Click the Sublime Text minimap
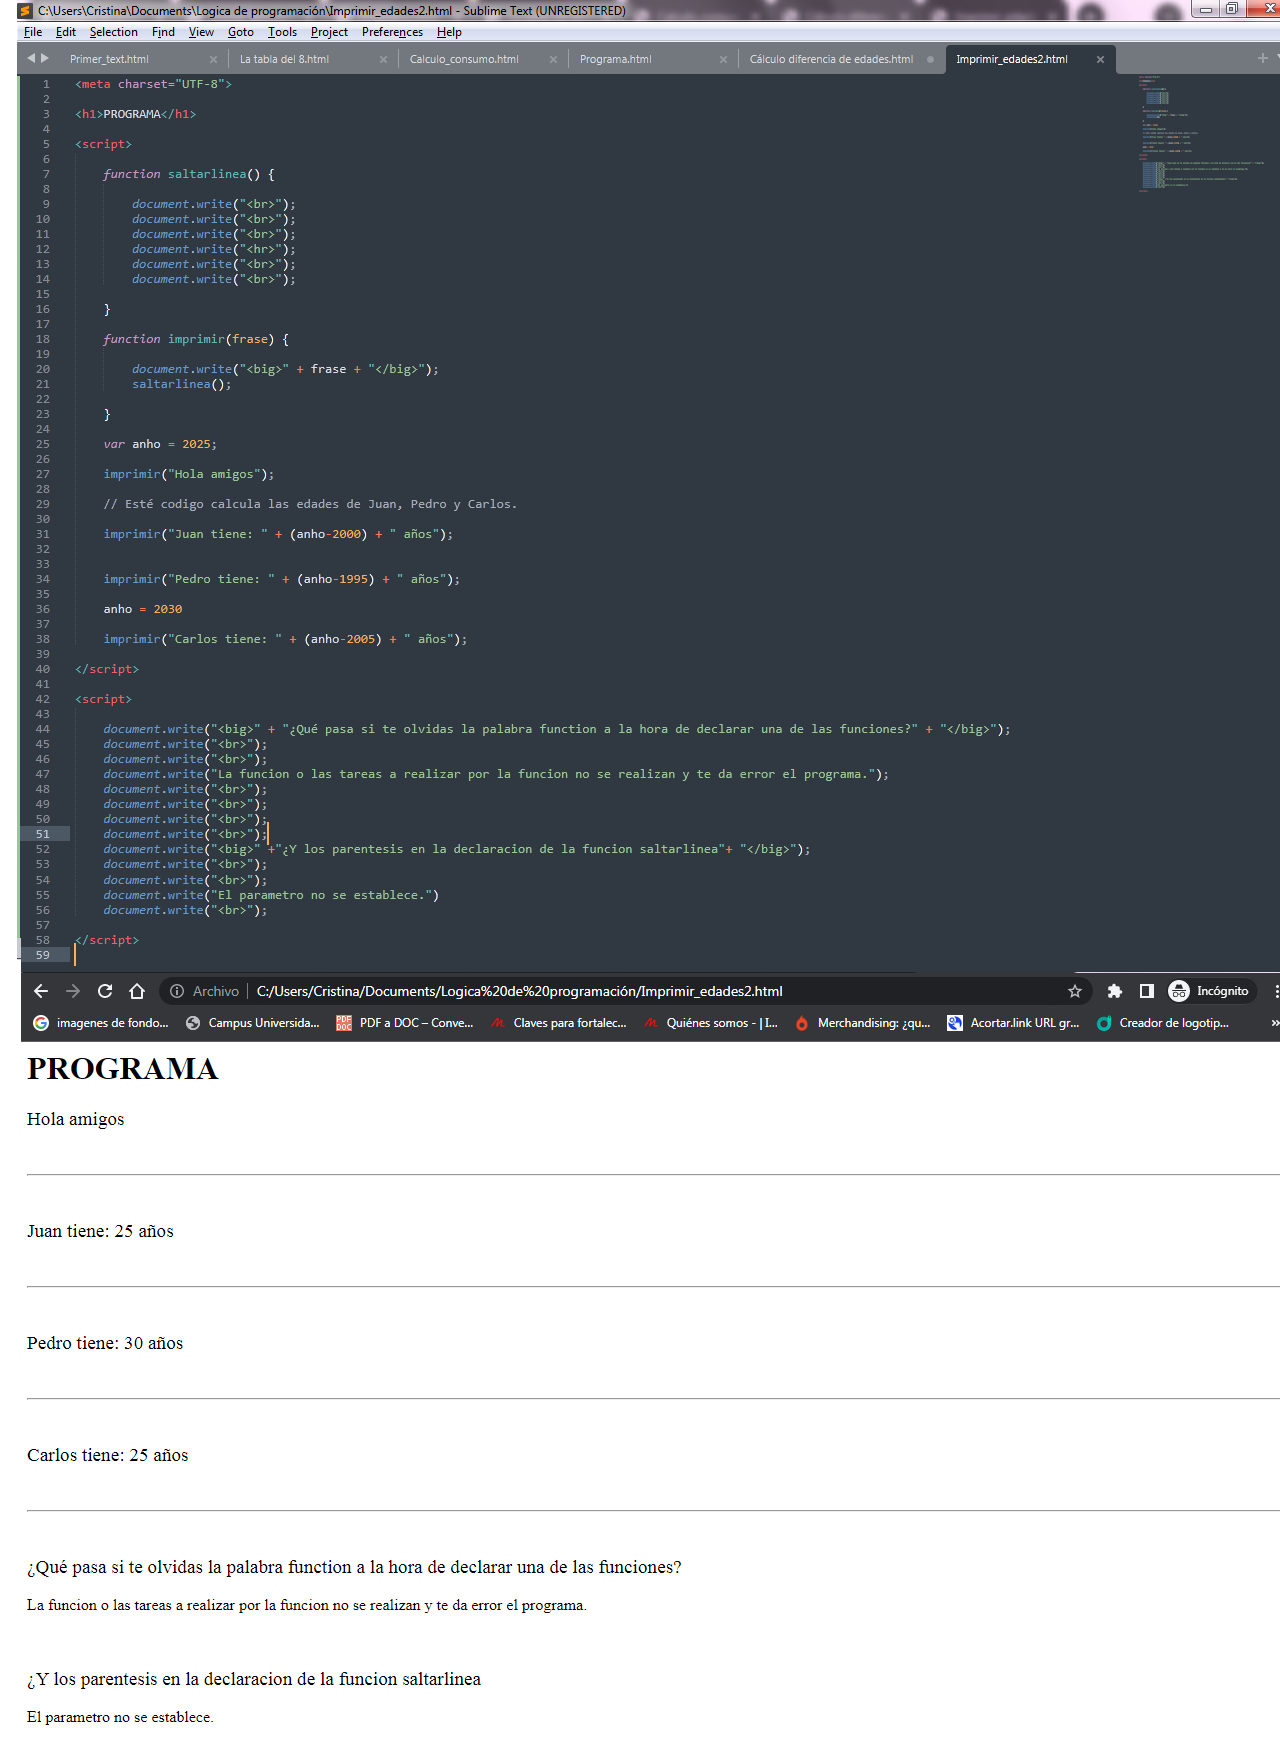Screen dimensions: 1280x1743 [x=1200, y=133]
